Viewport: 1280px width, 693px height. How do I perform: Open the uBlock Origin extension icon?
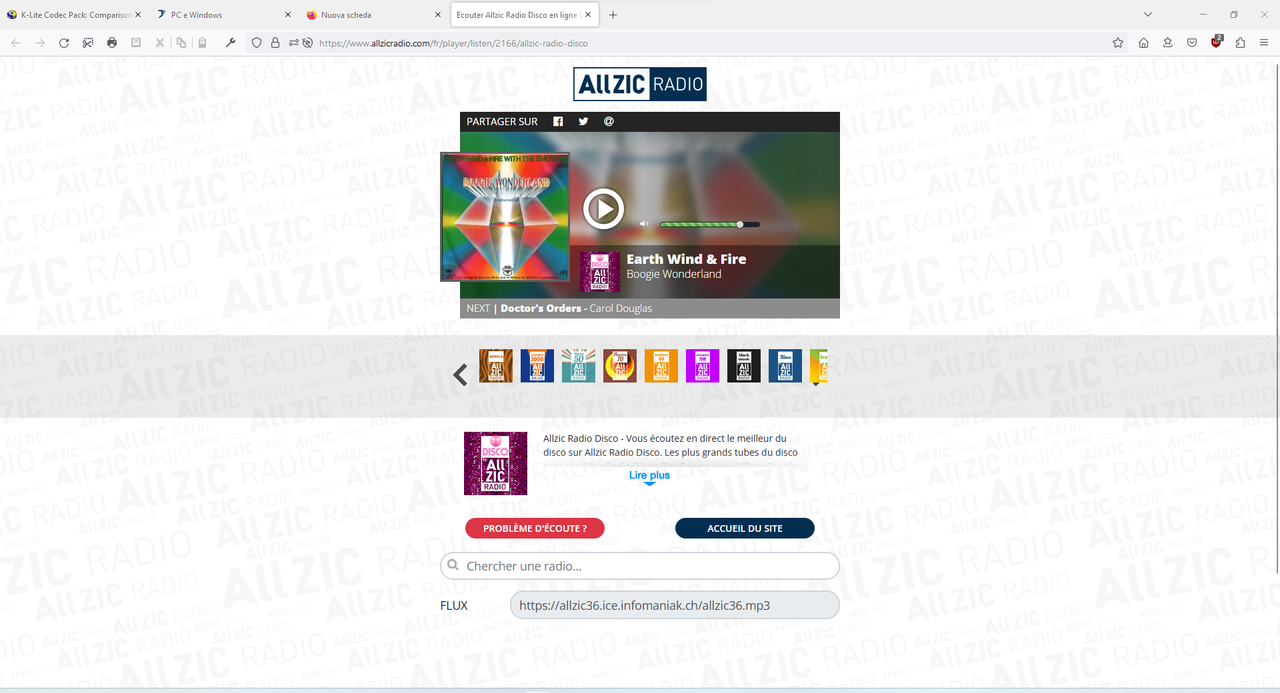tap(1216, 42)
